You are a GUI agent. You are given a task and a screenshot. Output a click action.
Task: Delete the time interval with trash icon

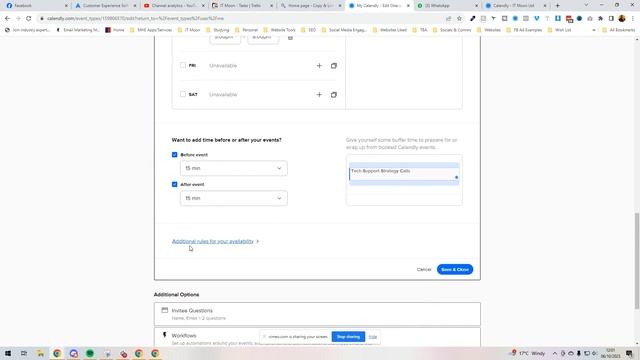tap(290, 38)
